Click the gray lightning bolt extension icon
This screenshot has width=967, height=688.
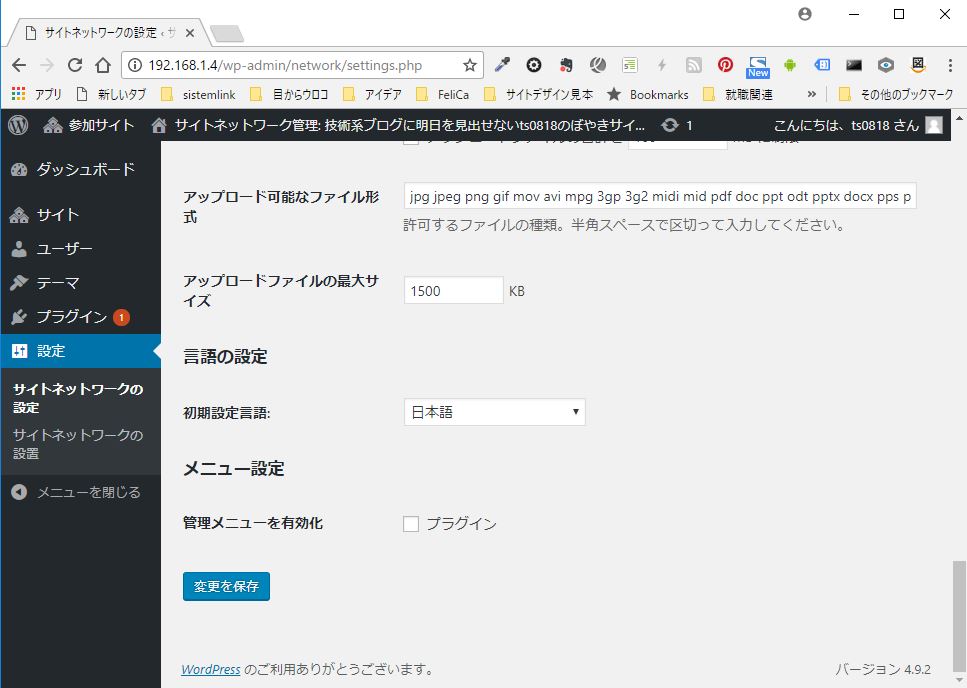[x=662, y=65]
